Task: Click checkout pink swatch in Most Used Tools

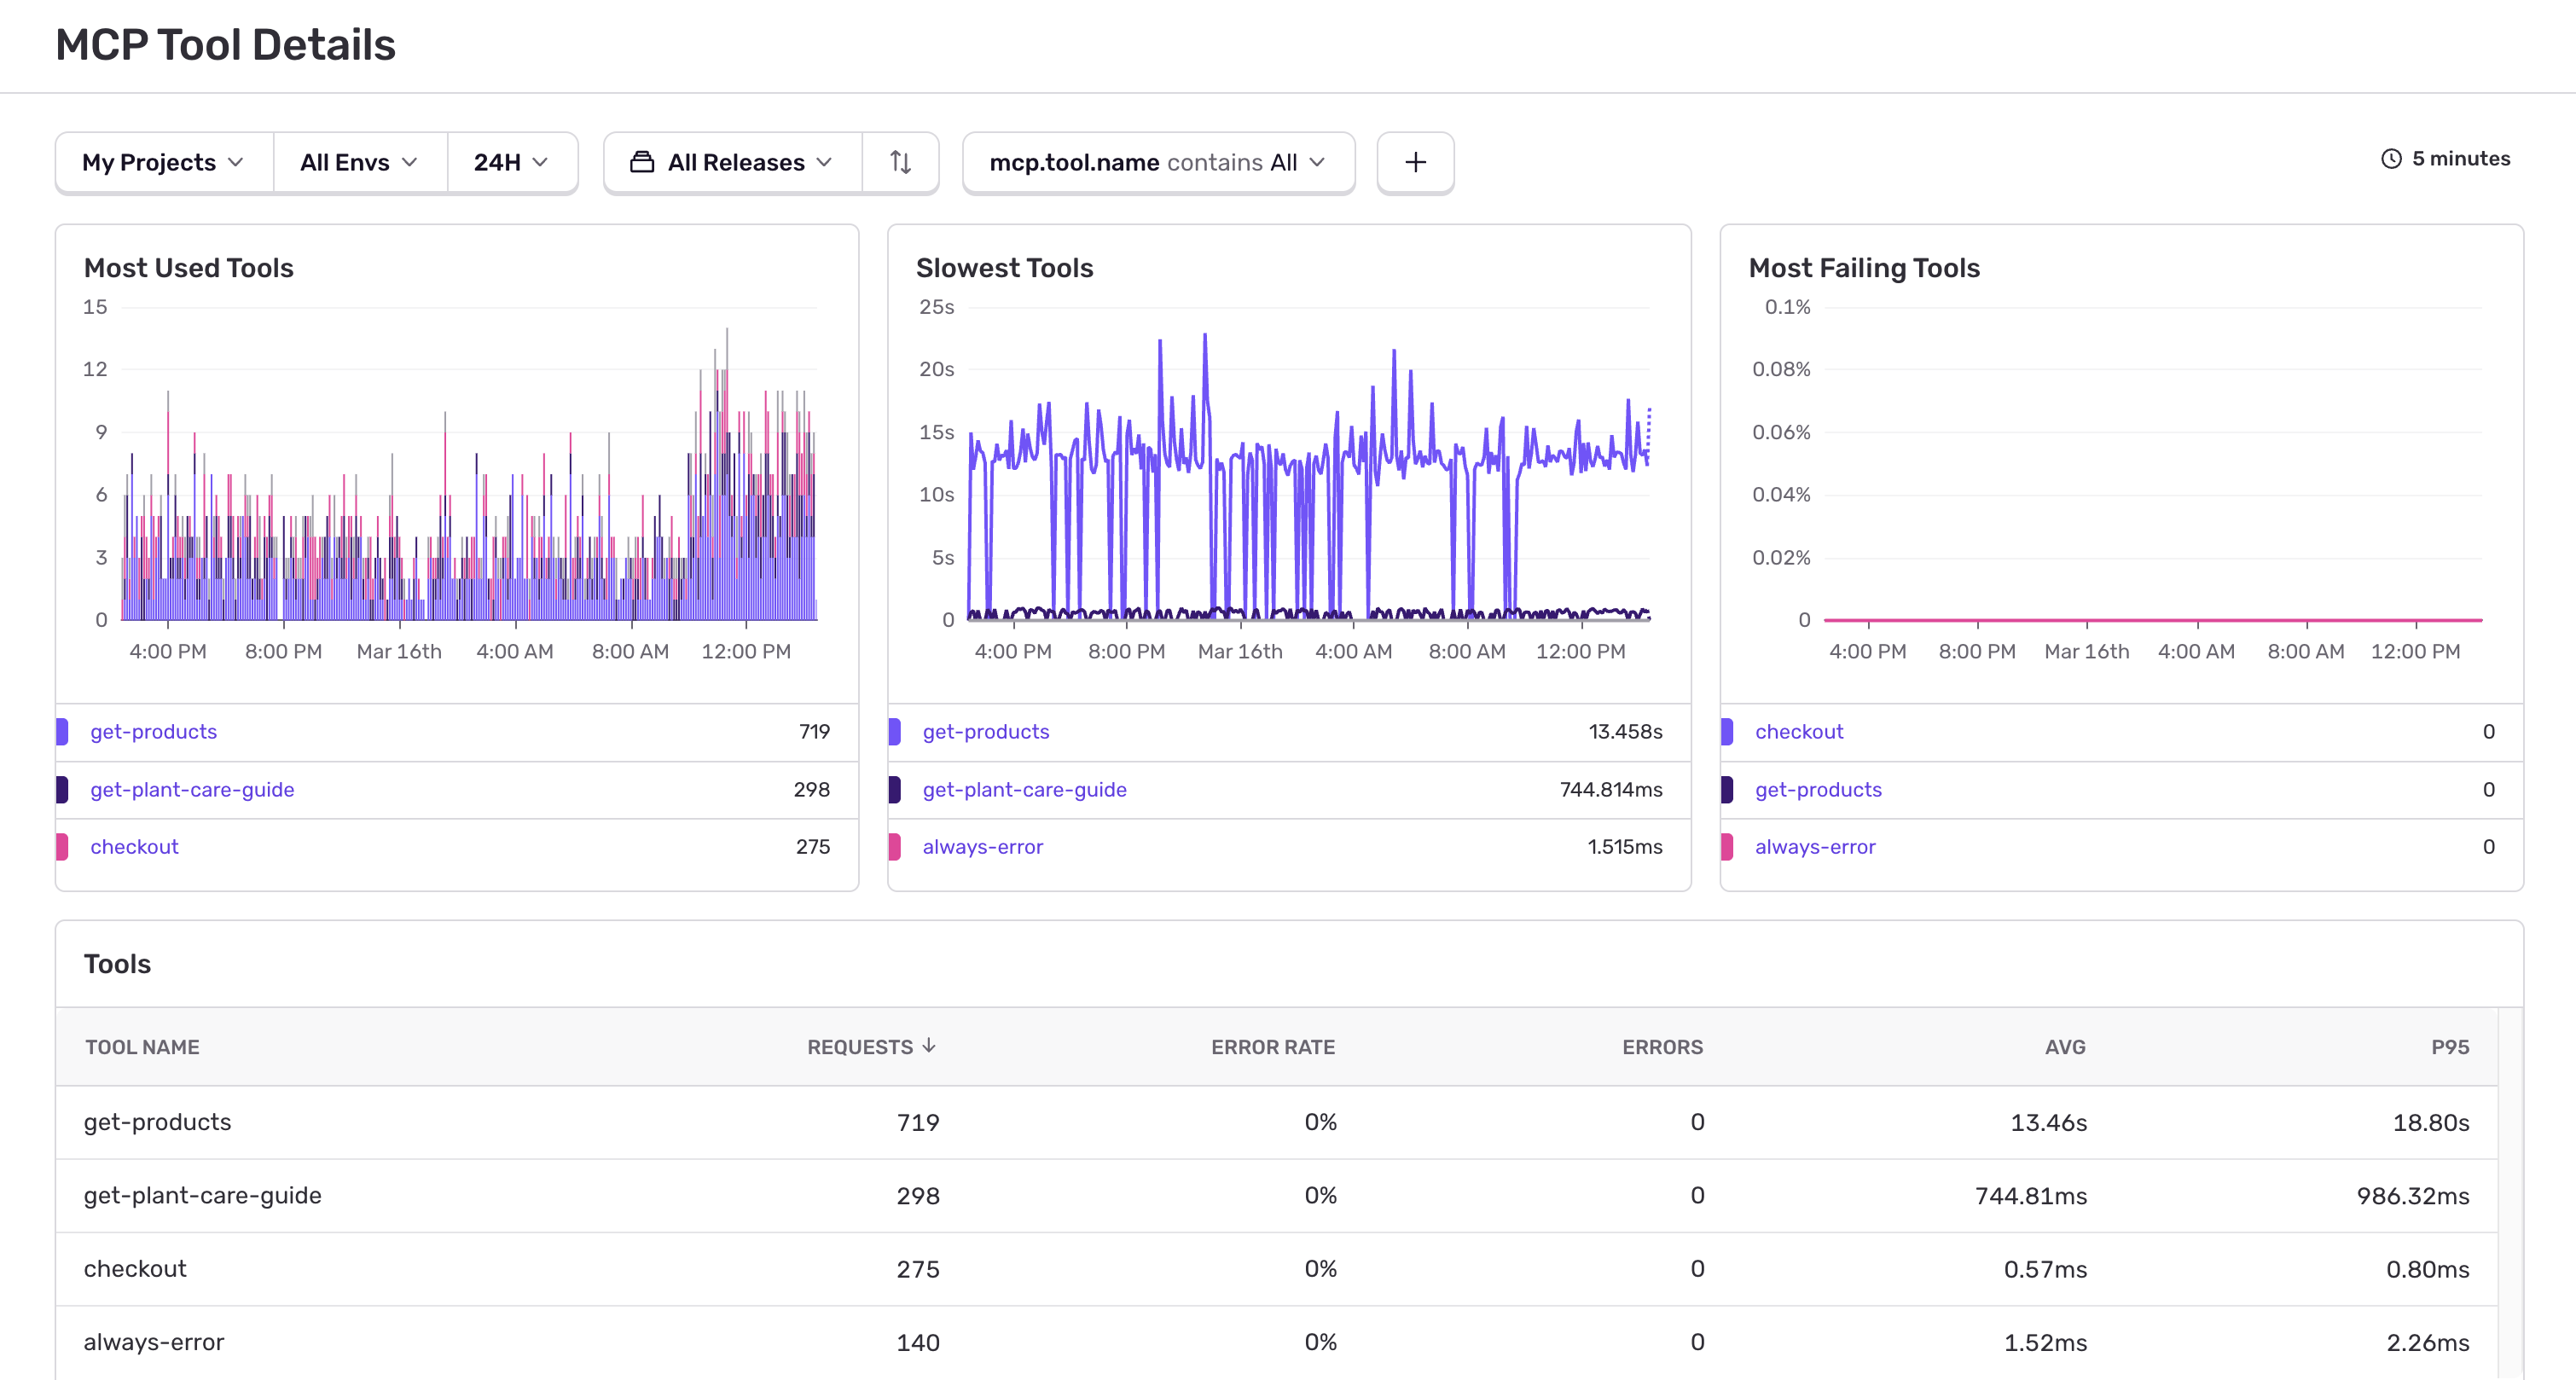Action: pyautogui.click(x=62, y=847)
